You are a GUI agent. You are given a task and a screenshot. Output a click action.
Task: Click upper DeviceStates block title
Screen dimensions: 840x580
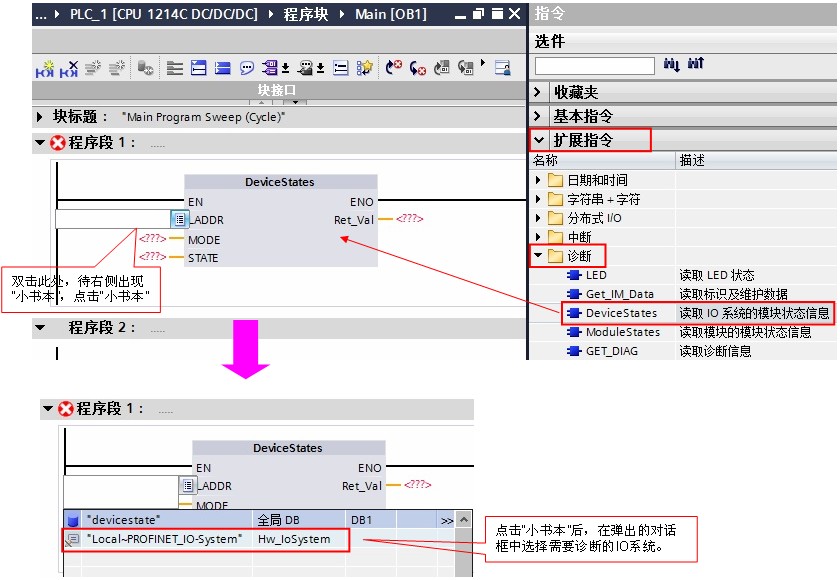(x=280, y=182)
